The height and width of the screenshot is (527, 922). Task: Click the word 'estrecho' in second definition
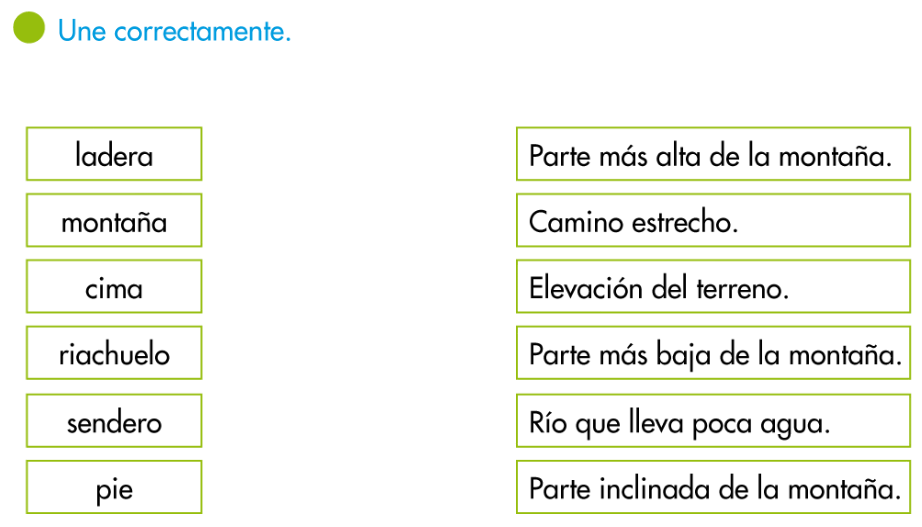[x=682, y=222]
